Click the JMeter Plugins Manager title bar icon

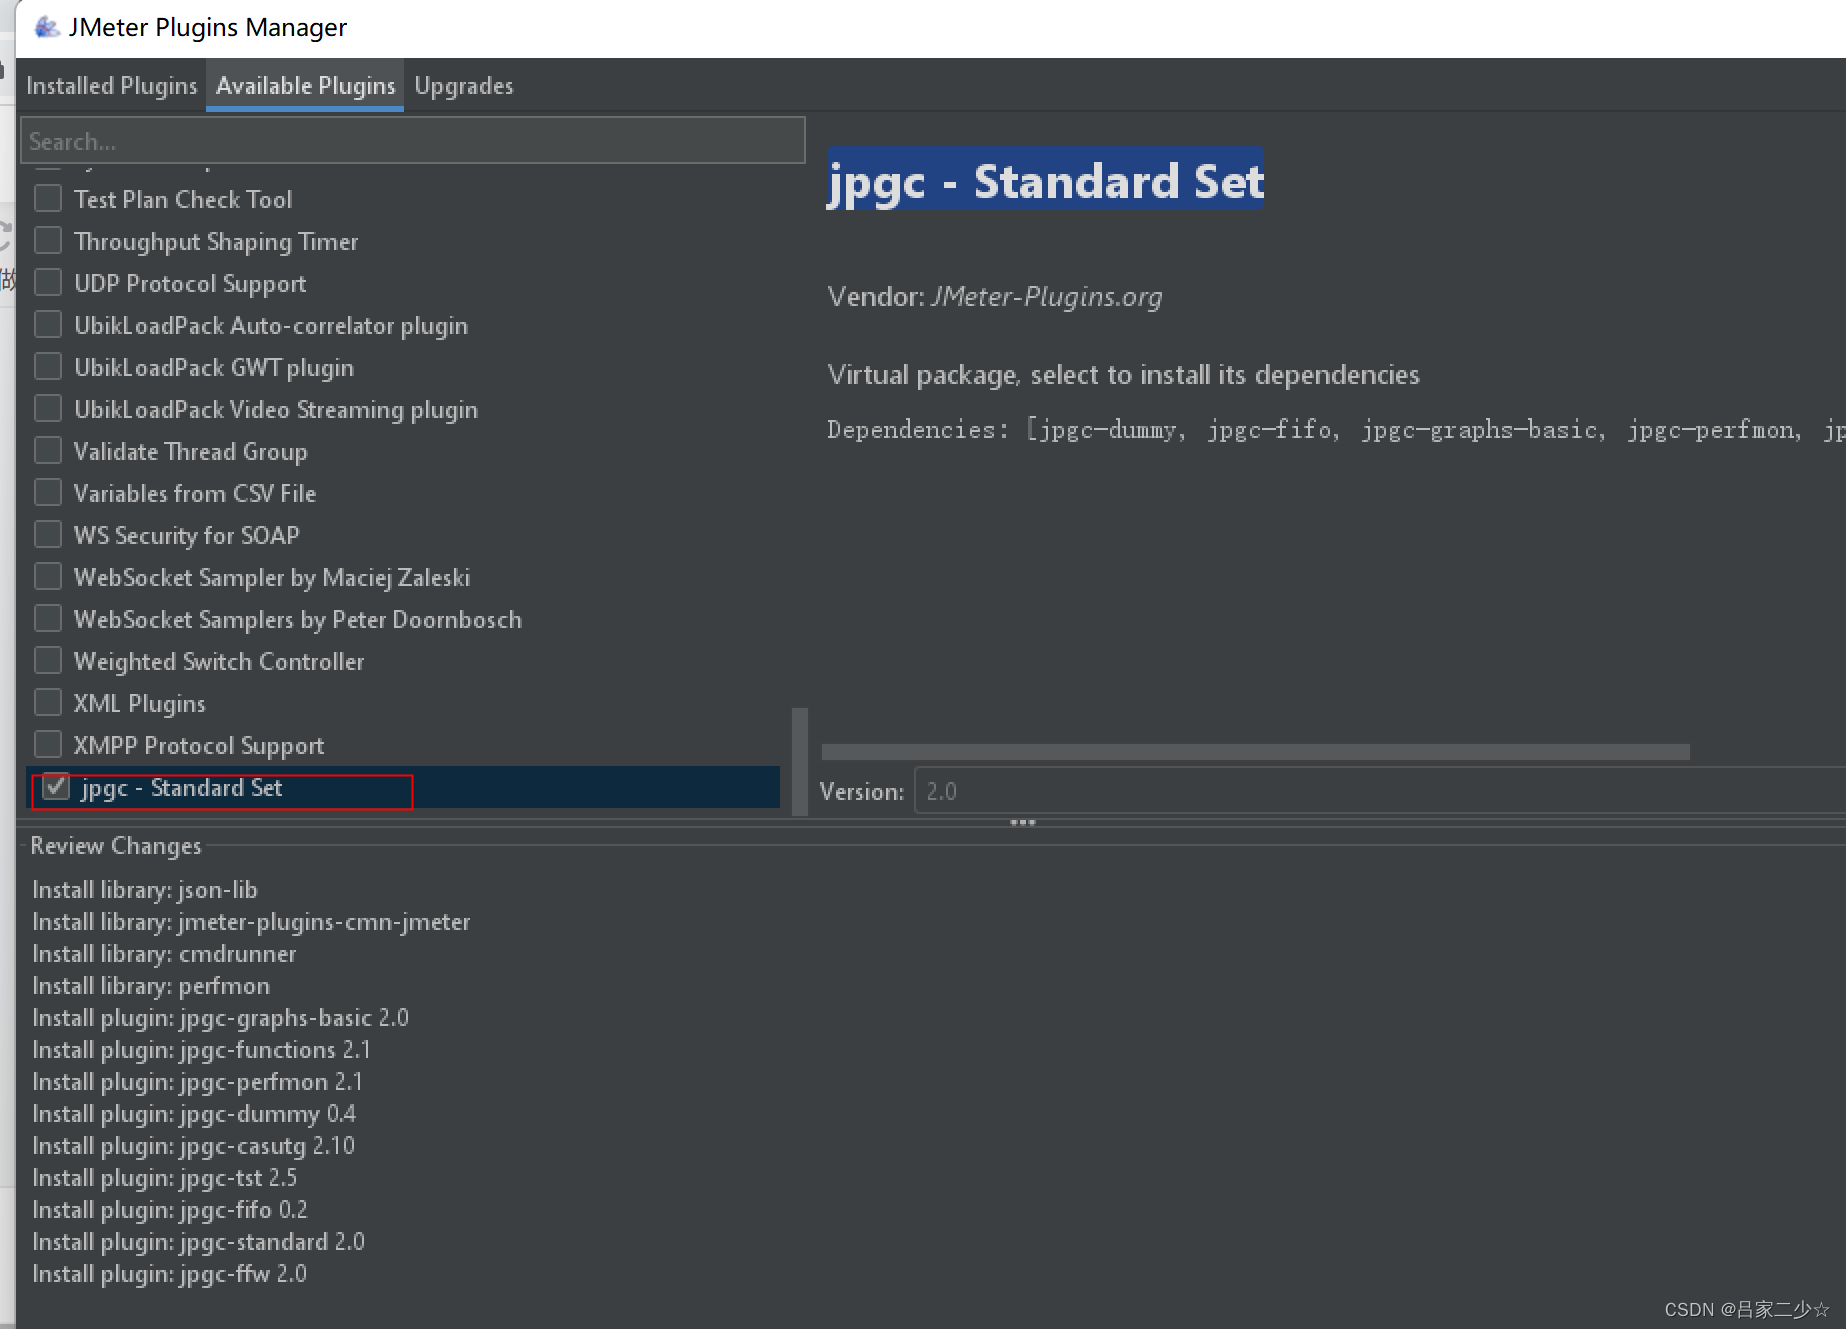pos(46,27)
